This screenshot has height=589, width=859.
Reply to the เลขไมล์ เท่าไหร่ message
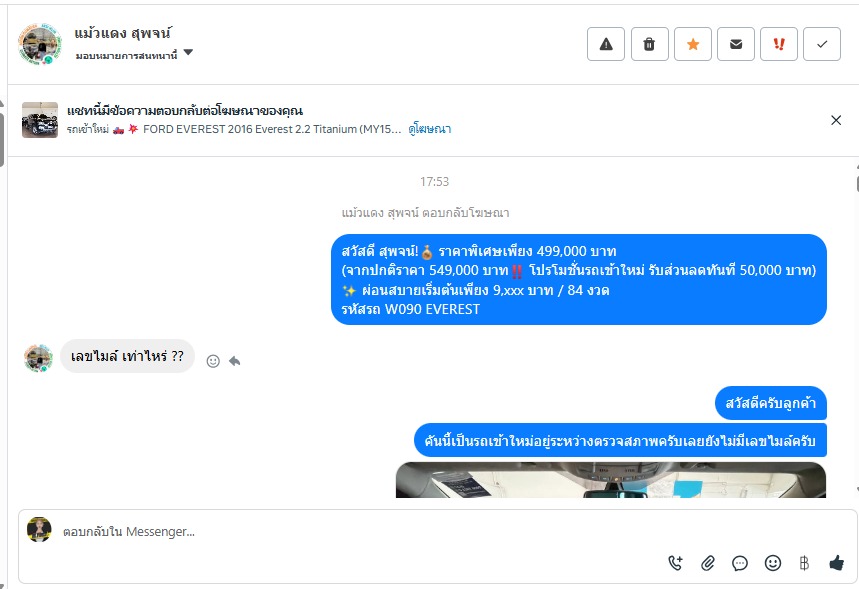234,361
